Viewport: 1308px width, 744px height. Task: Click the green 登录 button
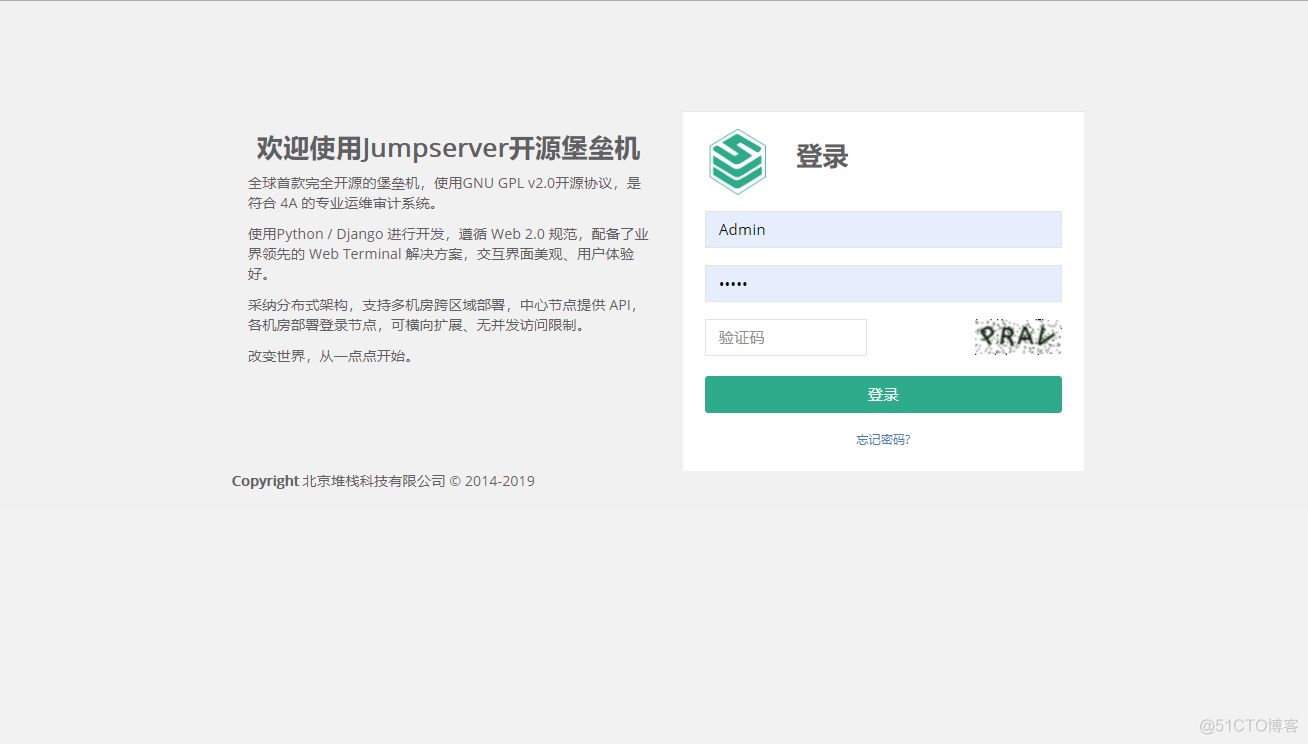pos(883,394)
